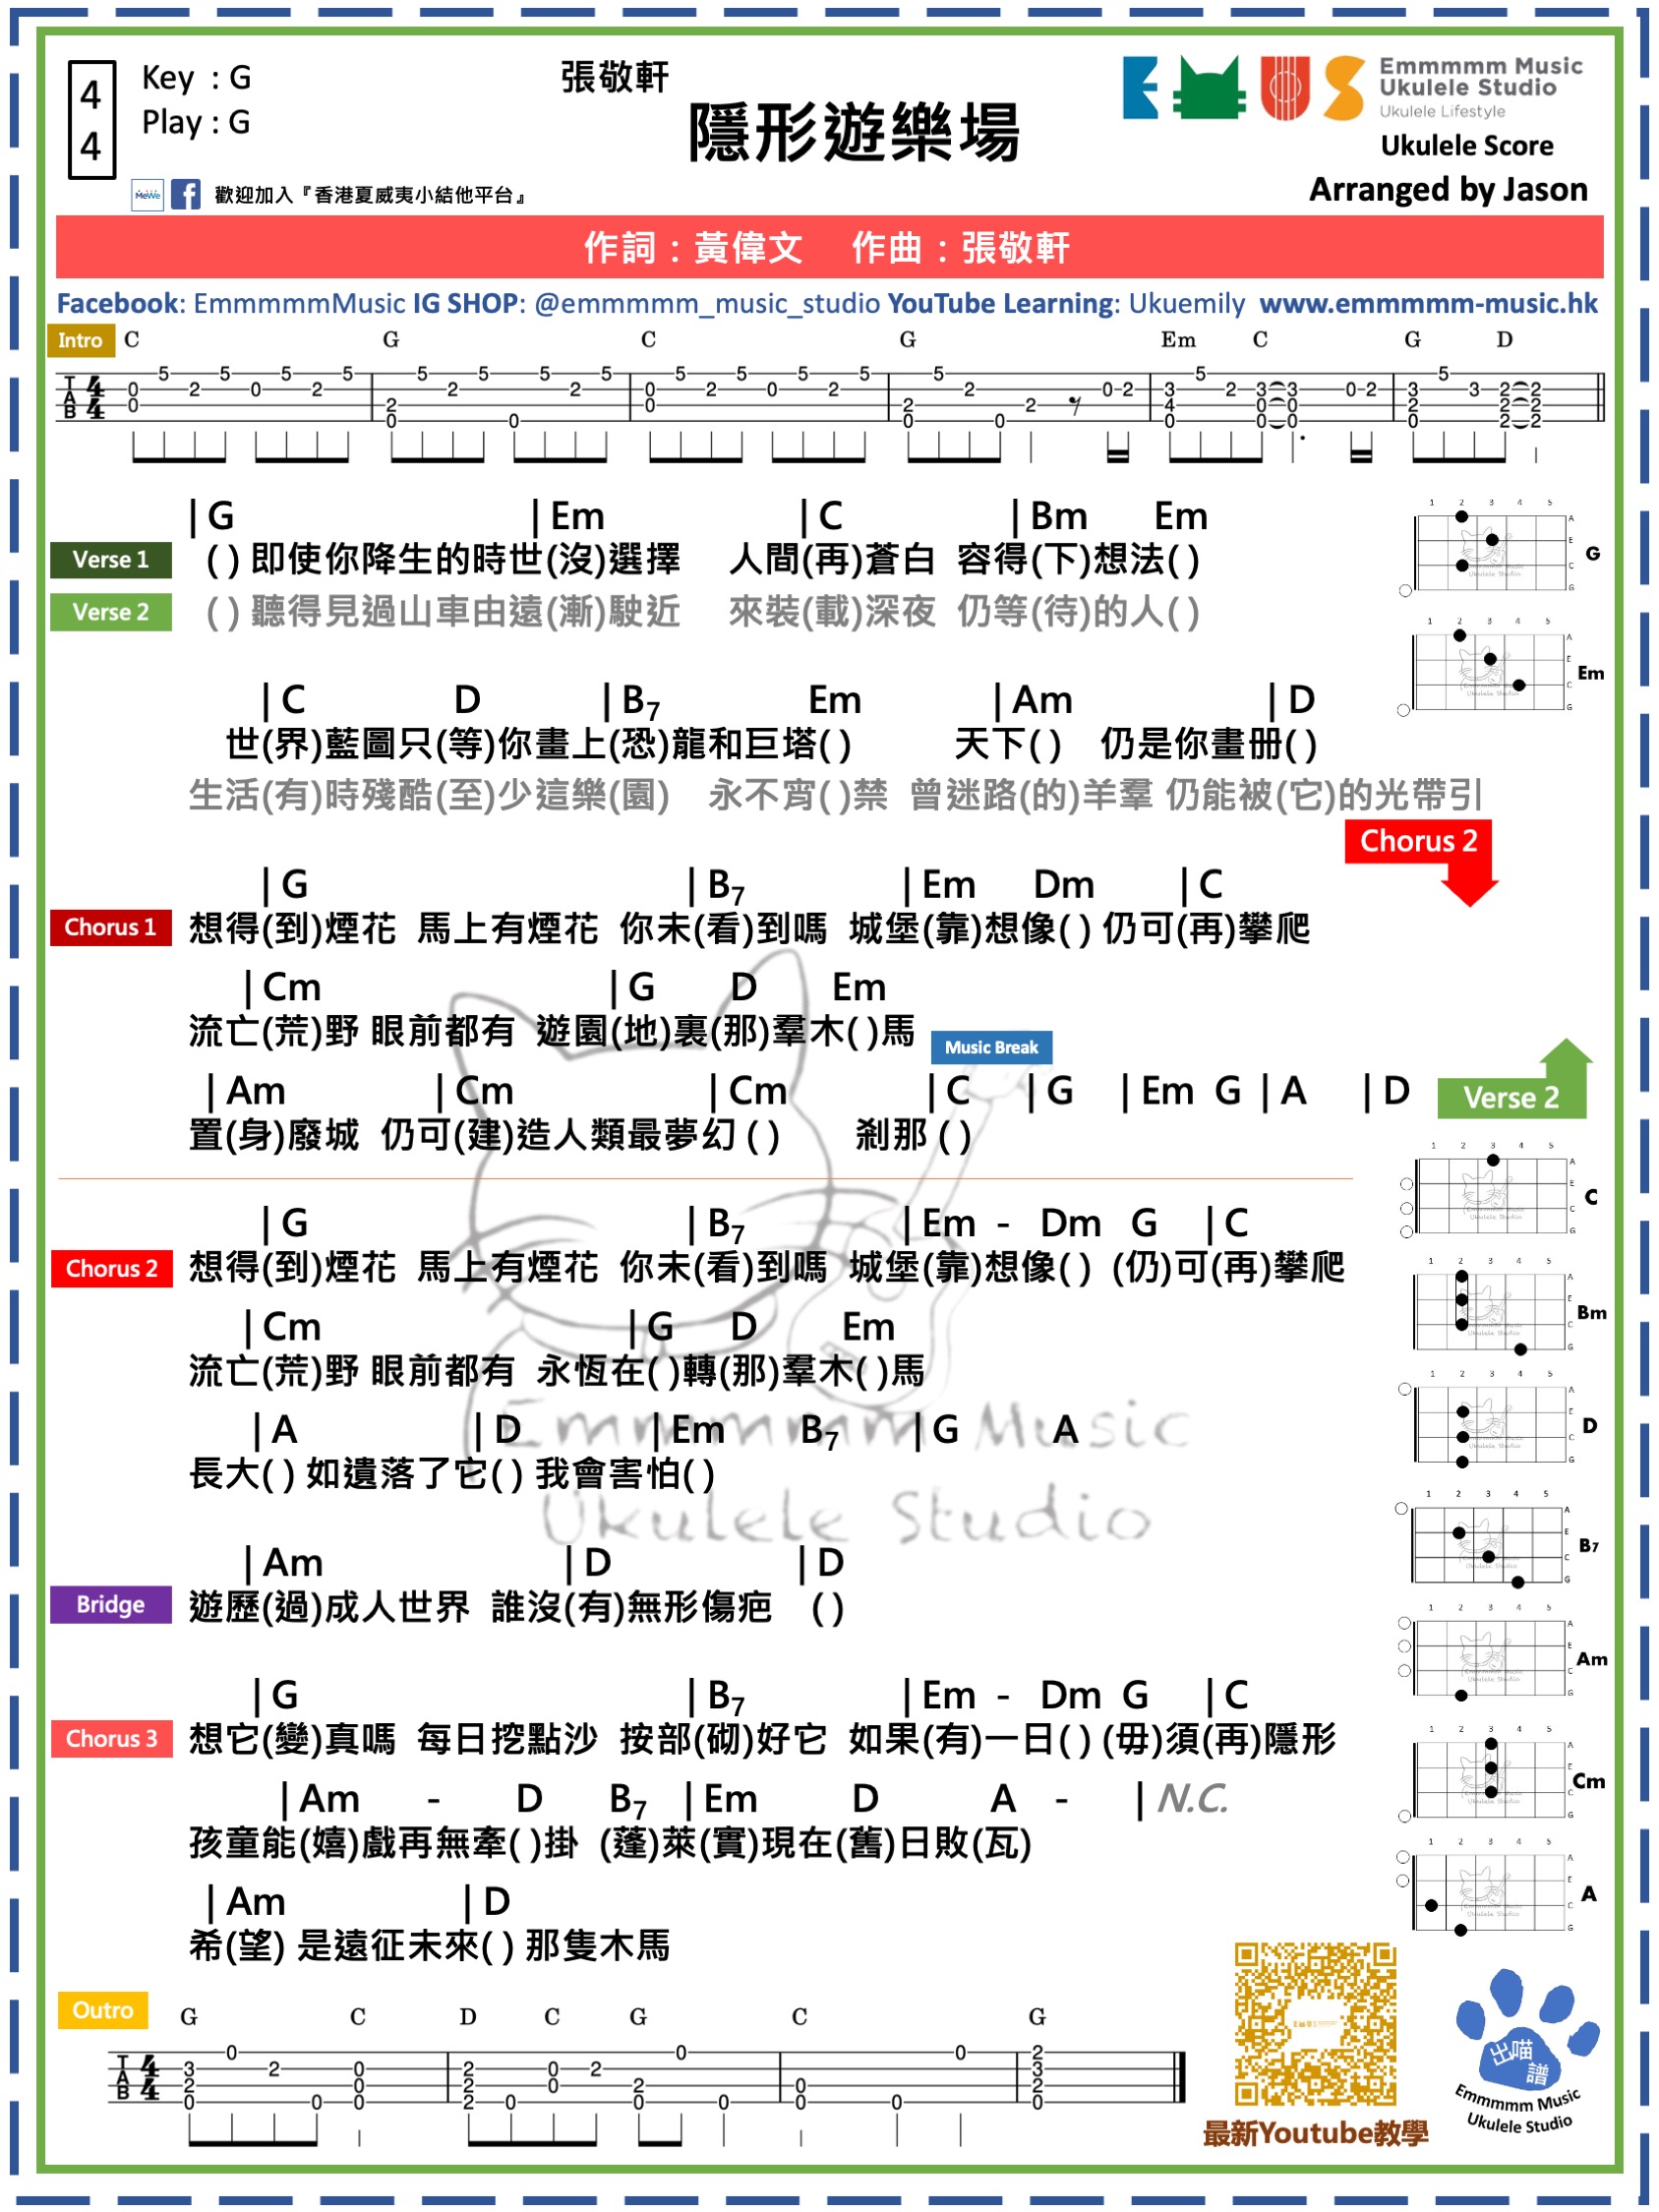Click the Dm chord in Chorus 1
The image size is (1659, 2212).
[1063, 885]
